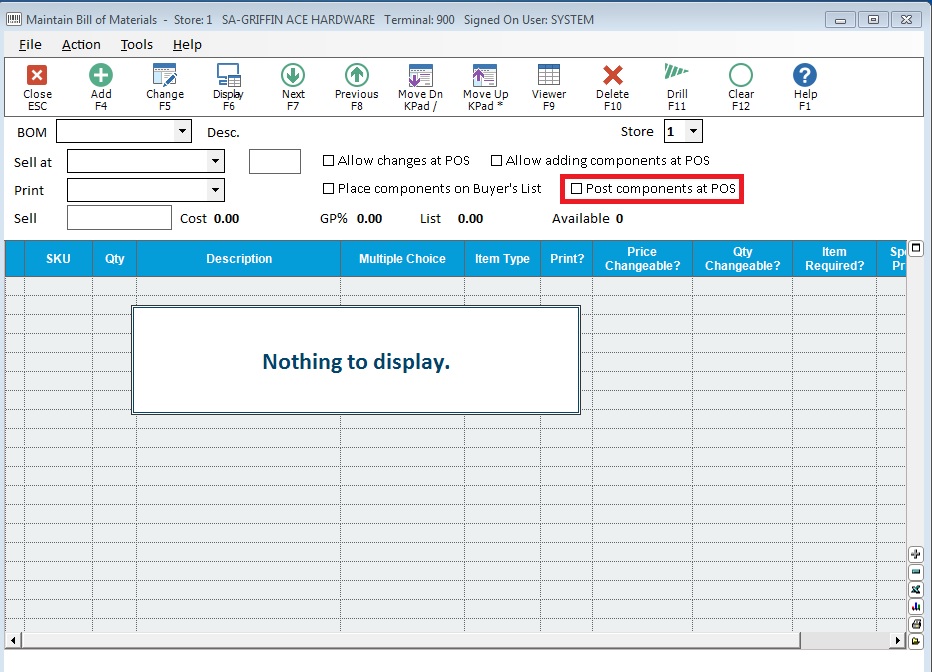Viewport: 932px width, 672px height.
Task: Open the Tools menu
Action: (136, 44)
